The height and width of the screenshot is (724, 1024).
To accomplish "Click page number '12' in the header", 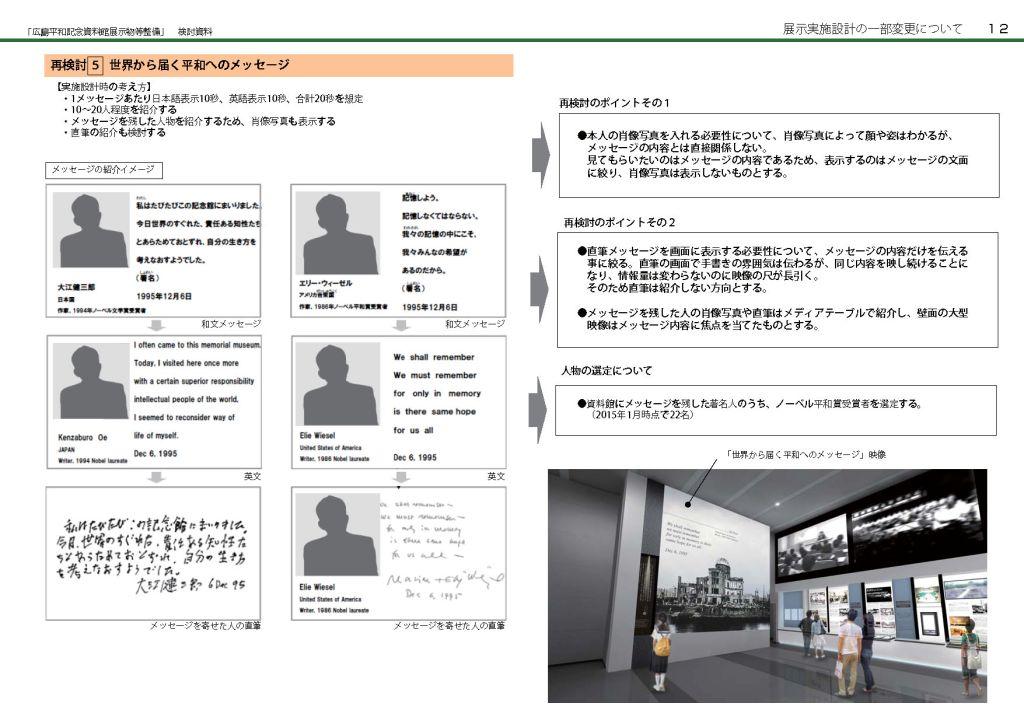I will click(x=998, y=28).
